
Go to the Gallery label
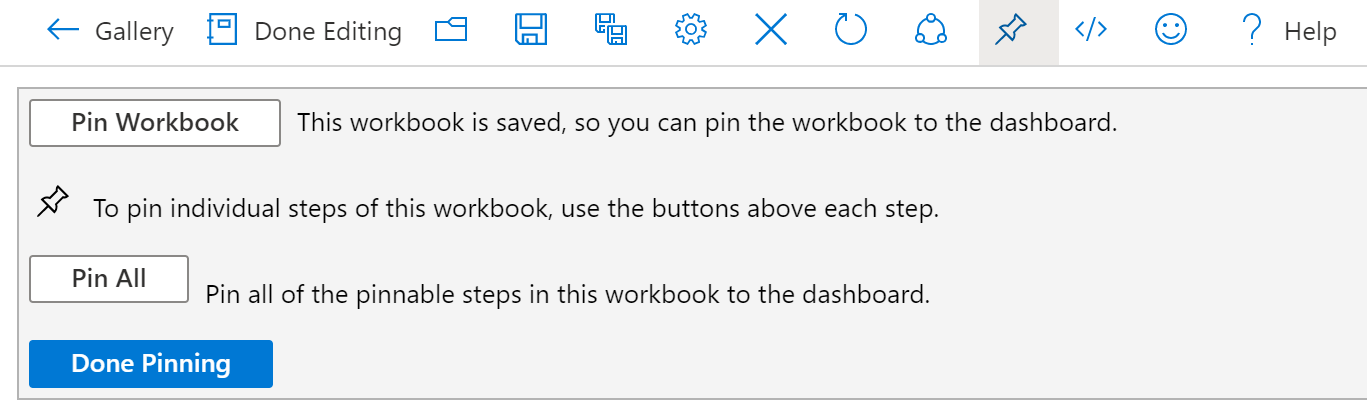coord(134,32)
